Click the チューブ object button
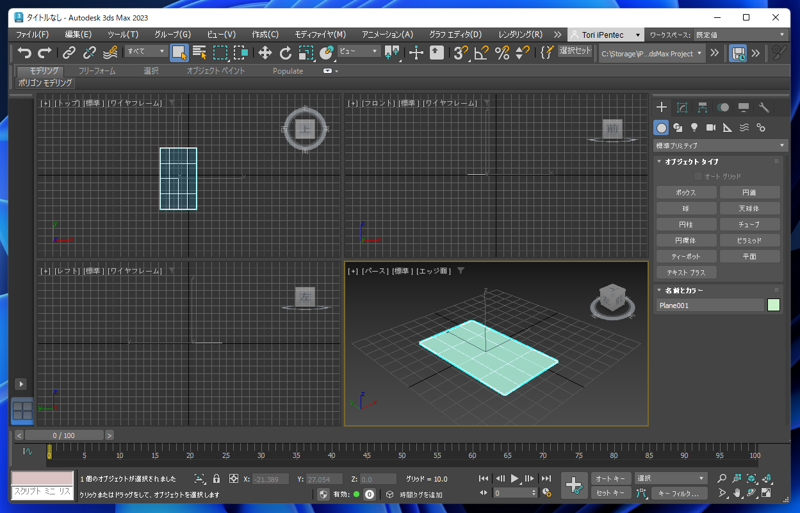 (x=749, y=224)
